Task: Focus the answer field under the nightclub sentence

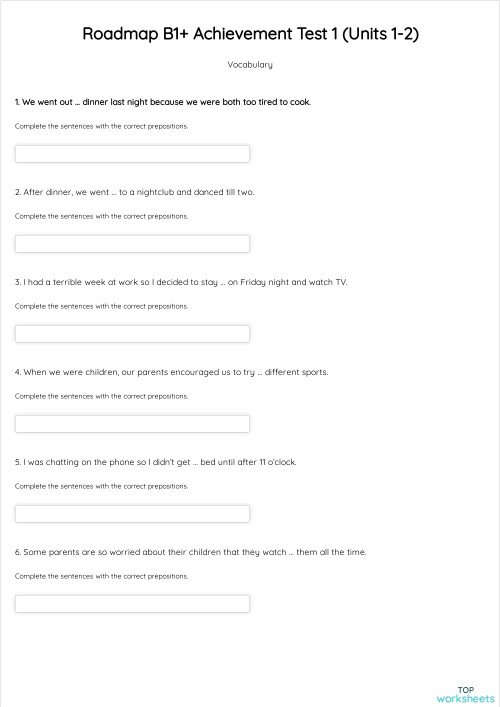Action: [x=132, y=244]
